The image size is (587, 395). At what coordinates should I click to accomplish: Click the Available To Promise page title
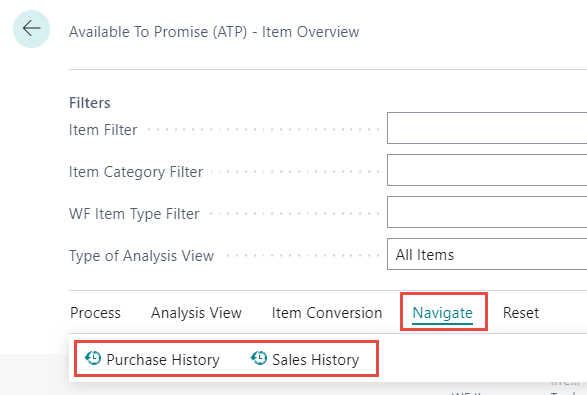coord(214,32)
